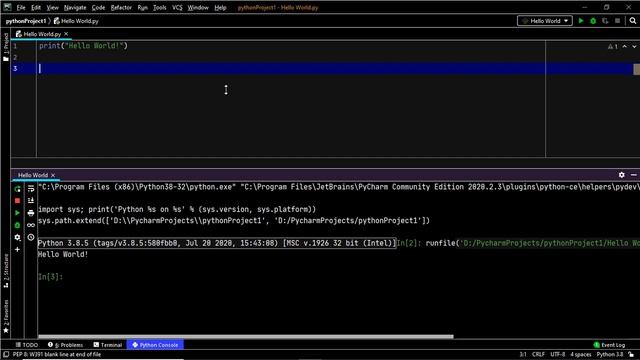Start debugging with the green bug icon
The image size is (640, 360).
[593, 21]
